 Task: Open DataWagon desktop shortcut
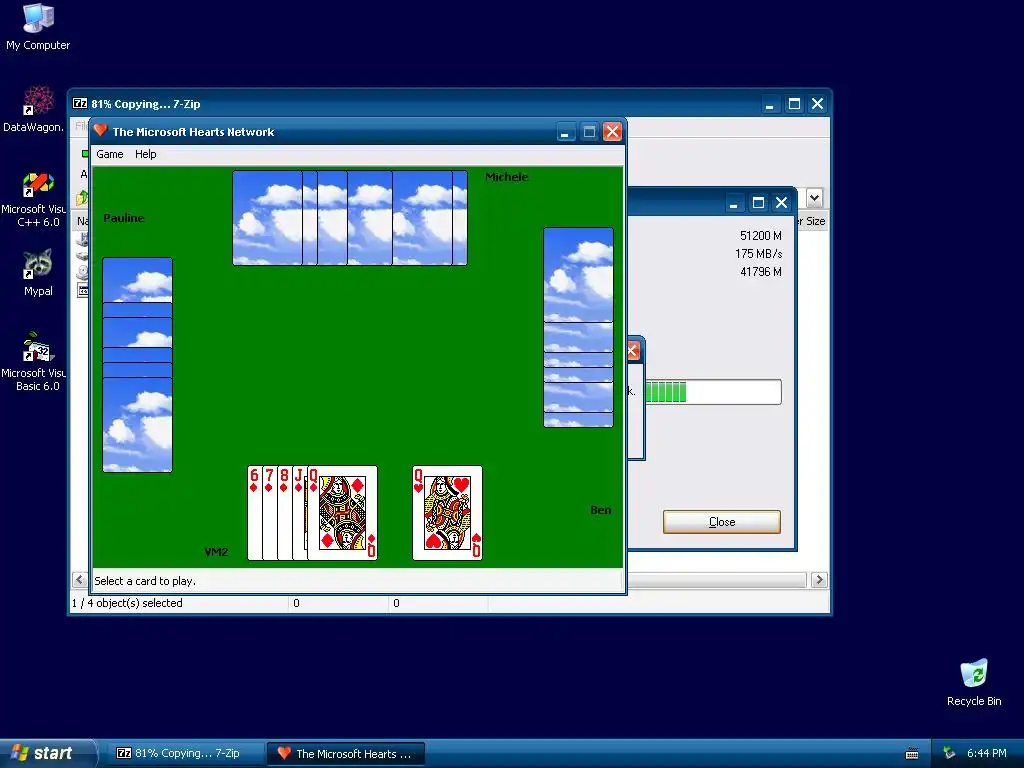[34, 109]
